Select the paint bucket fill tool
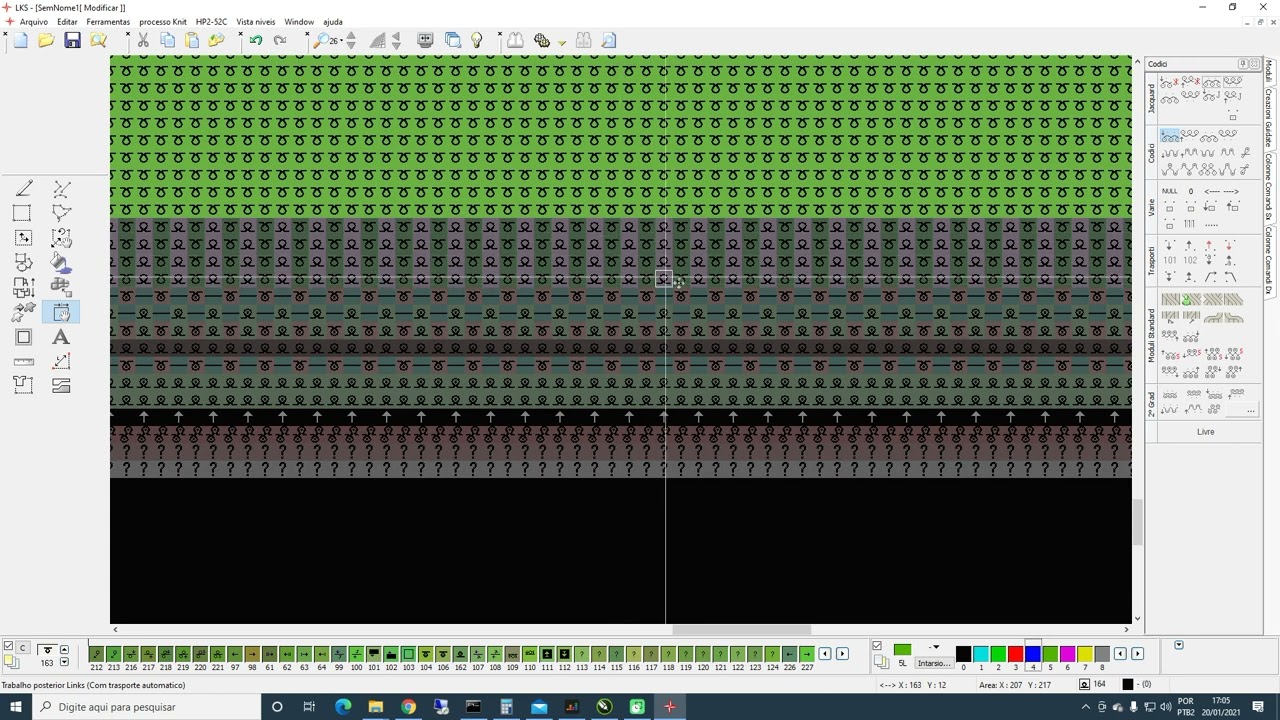This screenshot has height=720, width=1280. [61, 263]
